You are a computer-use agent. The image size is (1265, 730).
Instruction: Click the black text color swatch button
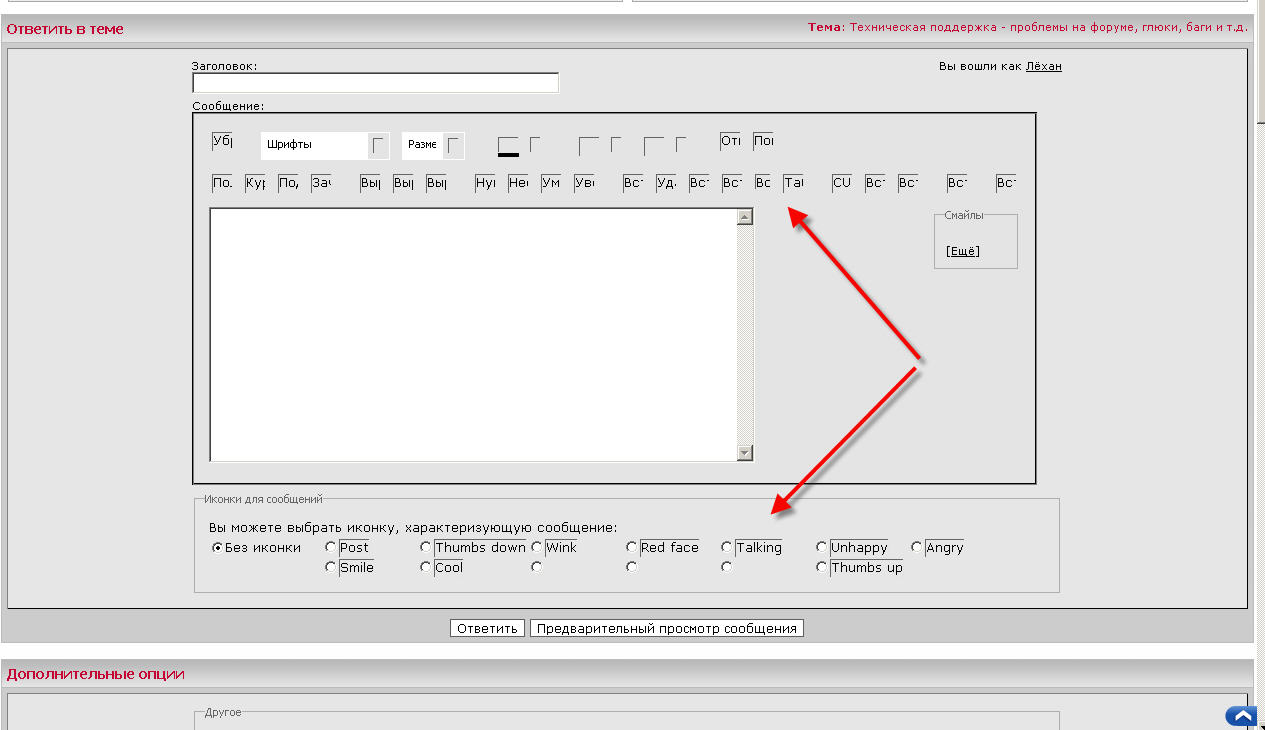coord(508,146)
